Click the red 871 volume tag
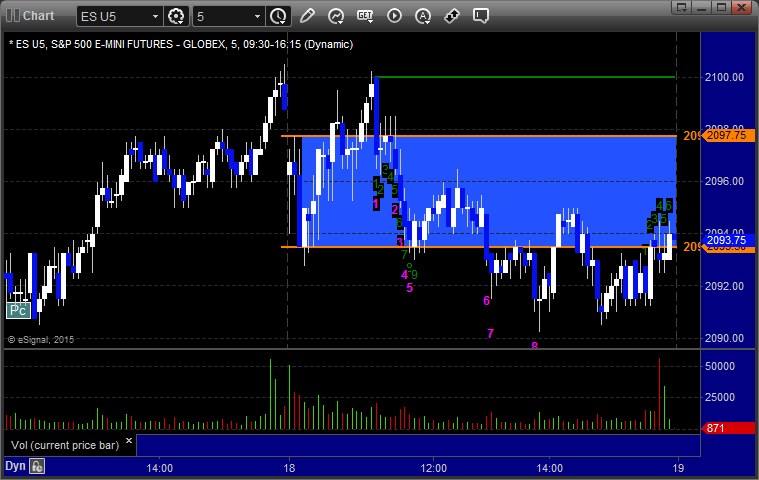This screenshot has width=759, height=480. (x=728, y=428)
